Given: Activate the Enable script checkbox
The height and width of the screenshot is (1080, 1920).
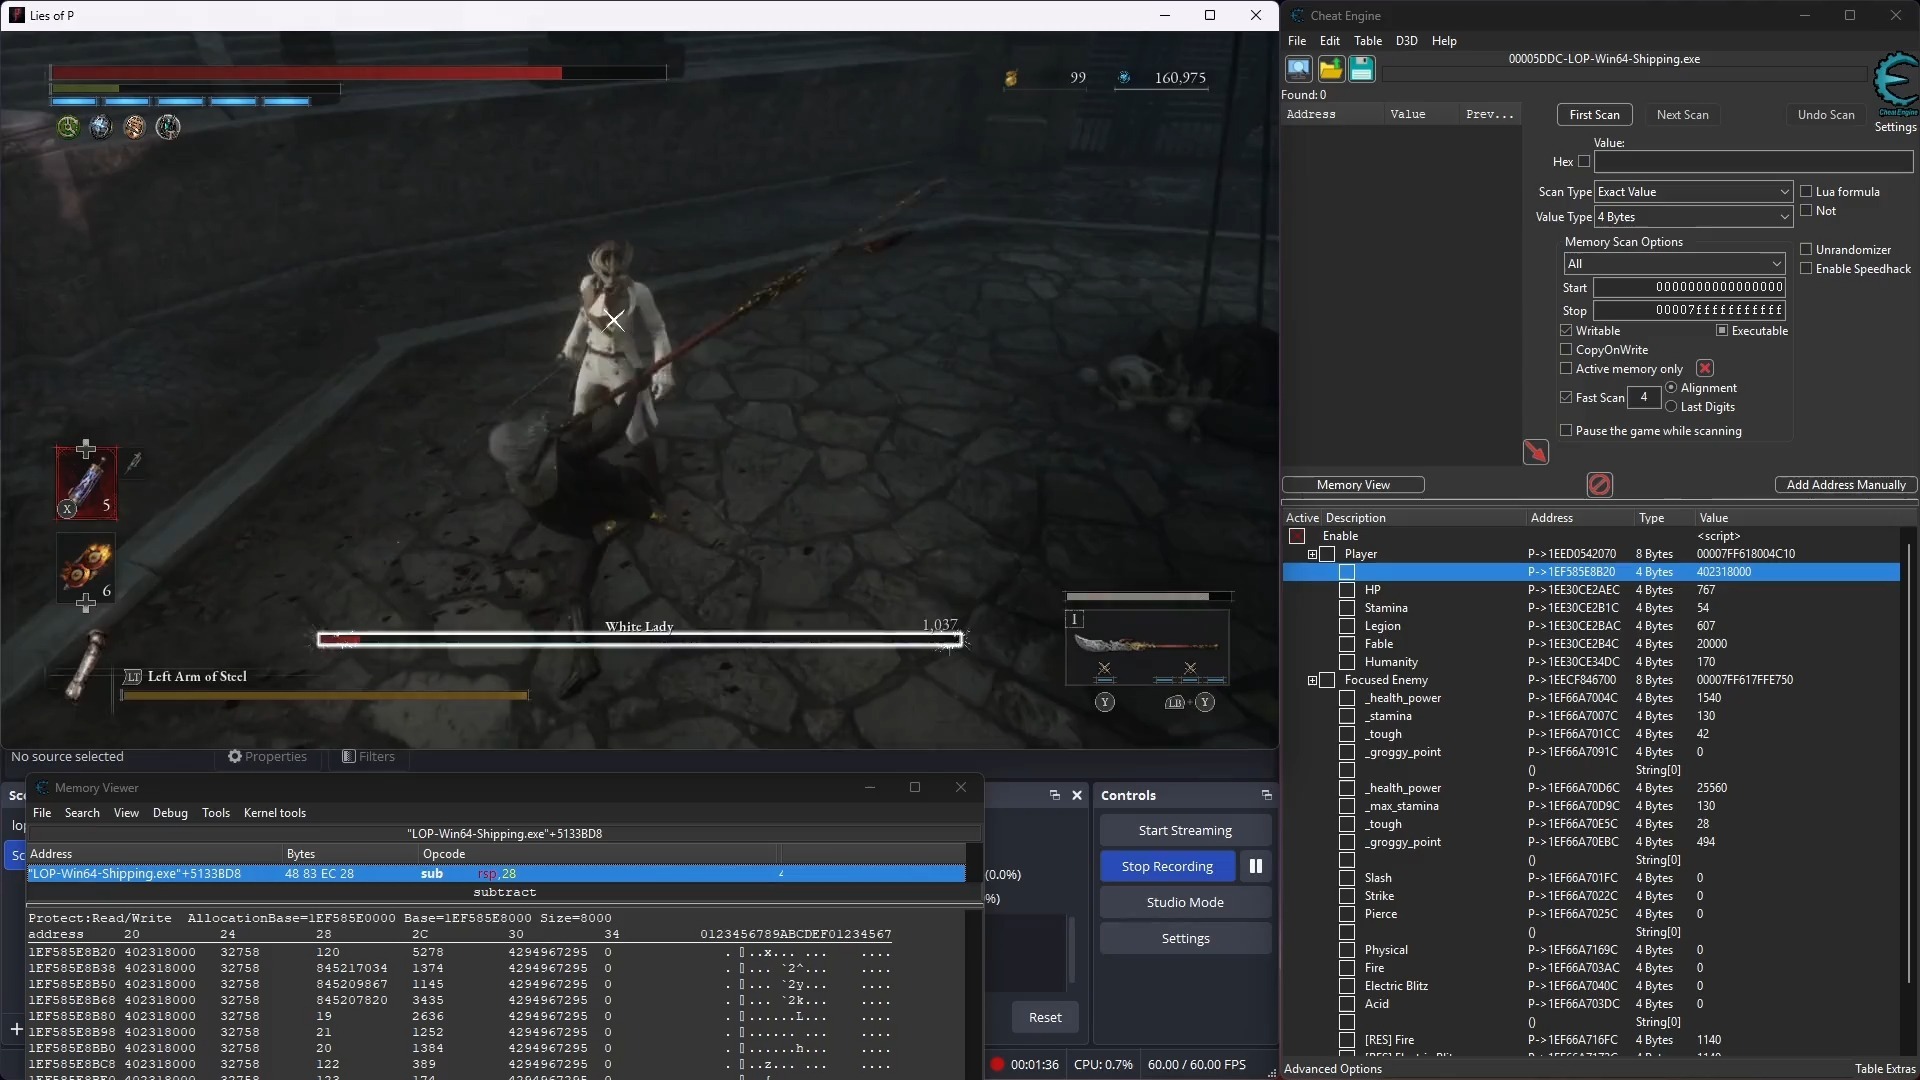Looking at the screenshot, I should [1297, 536].
